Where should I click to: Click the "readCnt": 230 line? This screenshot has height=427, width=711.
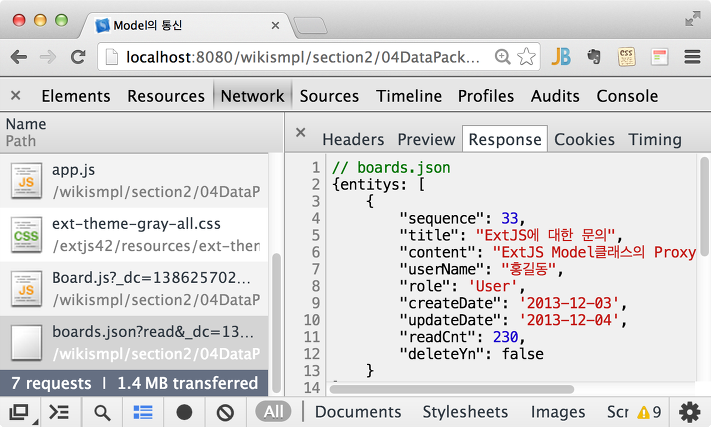(462, 337)
